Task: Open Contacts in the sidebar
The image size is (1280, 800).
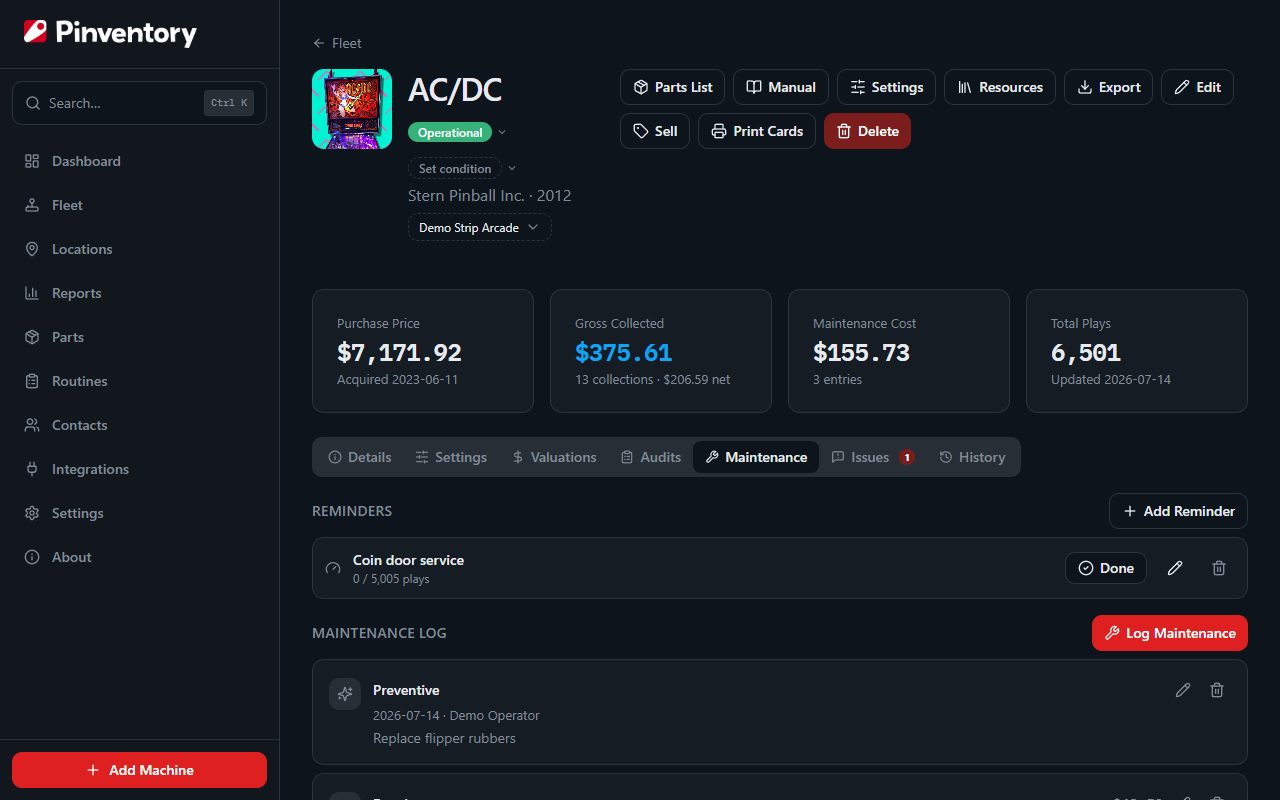Action: [x=139, y=425]
